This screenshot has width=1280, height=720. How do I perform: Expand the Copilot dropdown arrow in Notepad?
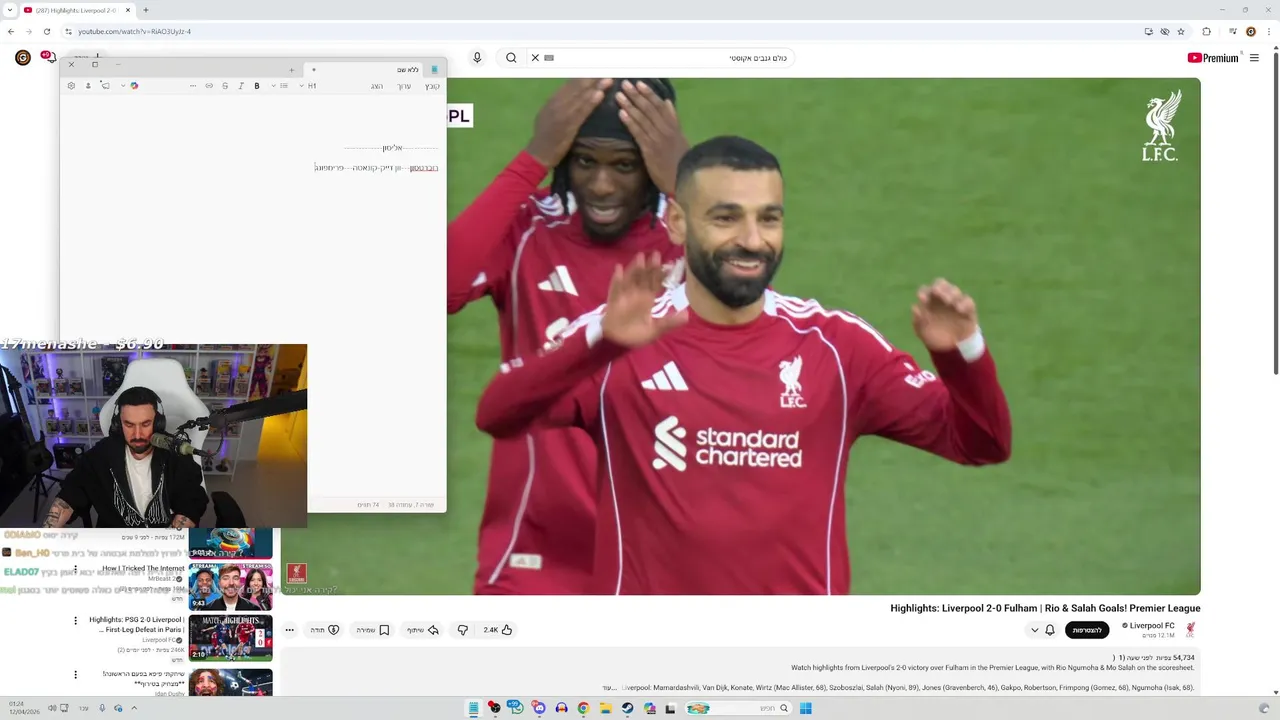coord(123,86)
